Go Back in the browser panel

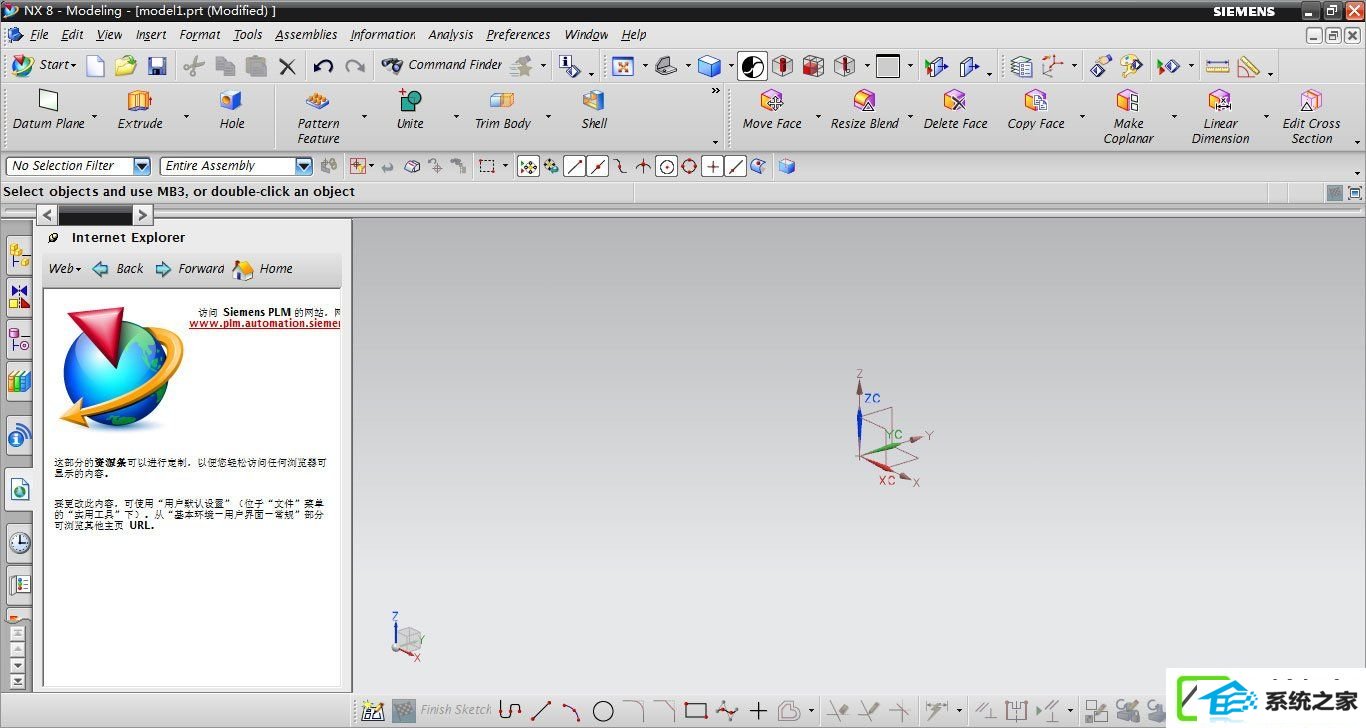pos(118,269)
